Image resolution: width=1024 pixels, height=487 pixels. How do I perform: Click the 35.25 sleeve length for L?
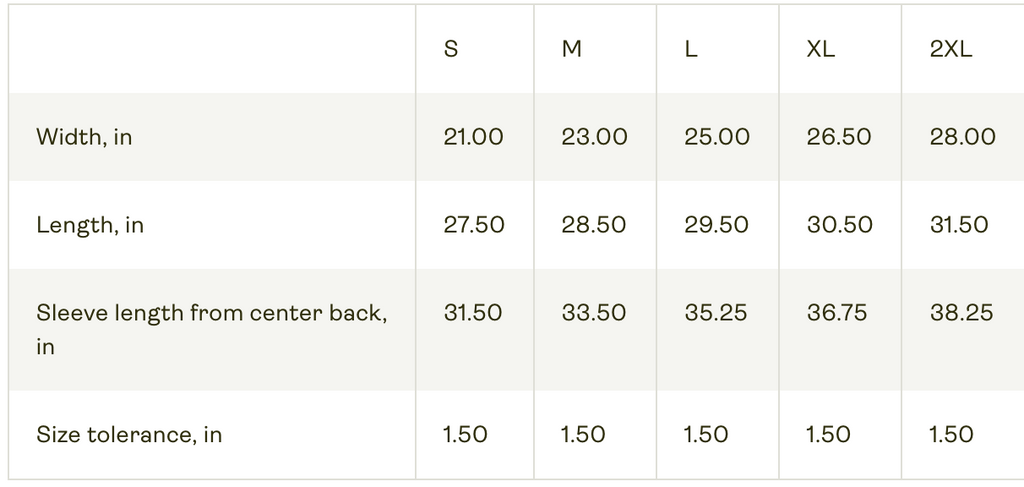(x=716, y=313)
